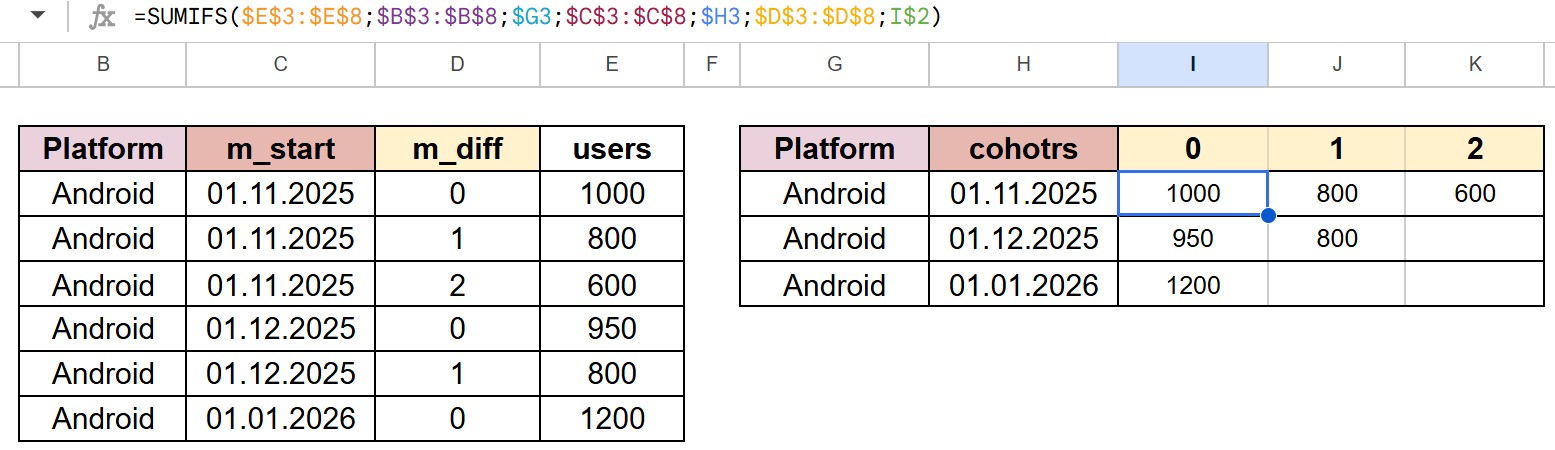This screenshot has width=1555, height=450.
Task: Select cohort cell with value 600
Action: click(x=1474, y=193)
